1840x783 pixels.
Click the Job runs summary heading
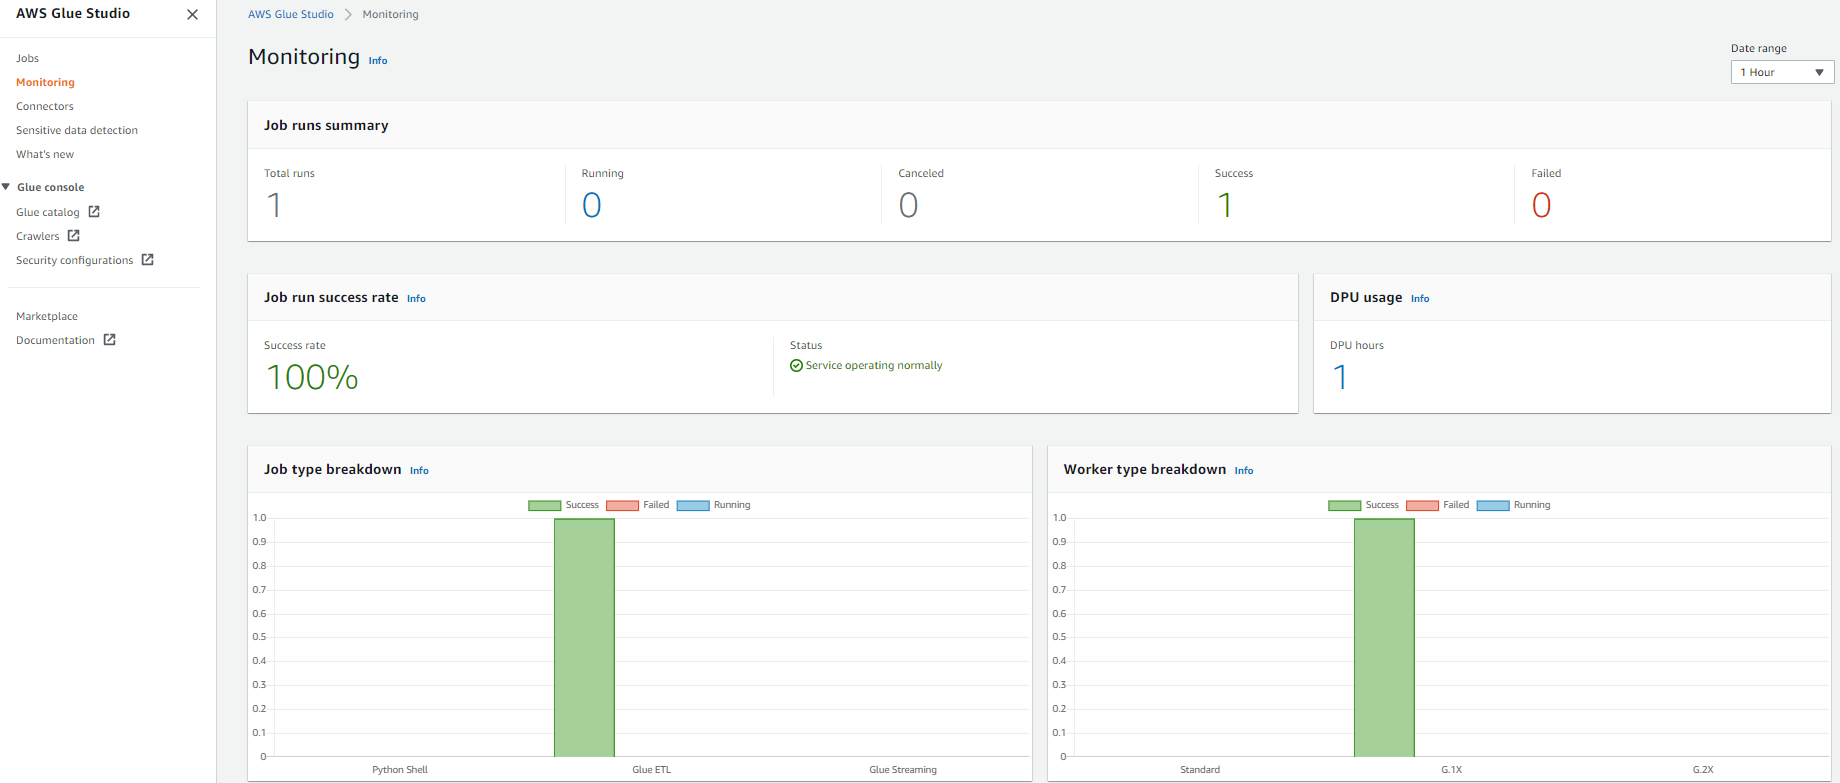pyautogui.click(x=326, y=126)
